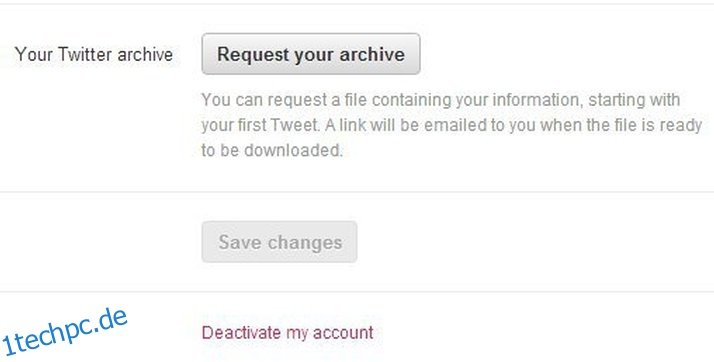Click the divider line above Save changes
The width and height of the screenshot is (714, 362).
click(357, 192)
